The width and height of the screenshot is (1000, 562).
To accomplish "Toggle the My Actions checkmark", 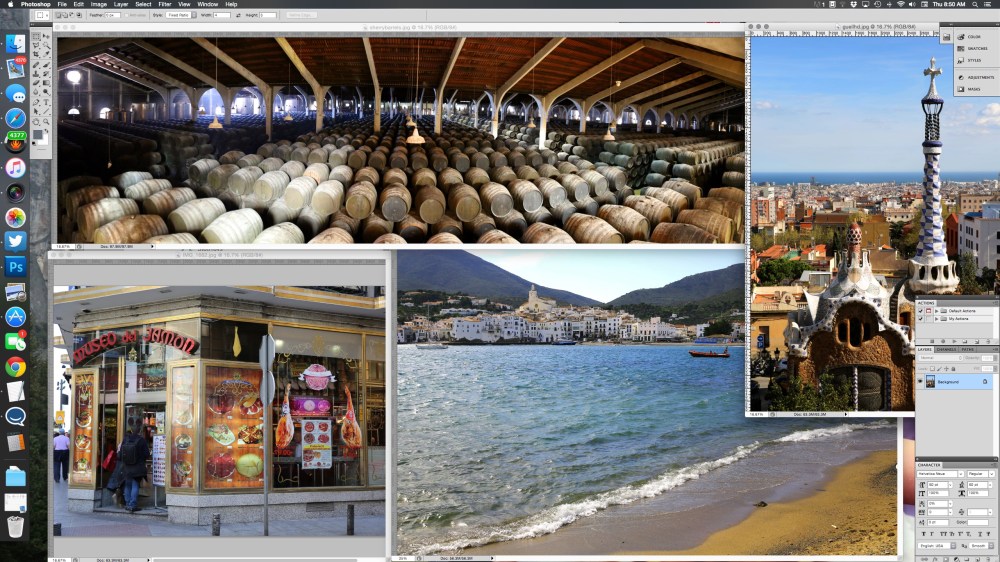I will [920, 319].
